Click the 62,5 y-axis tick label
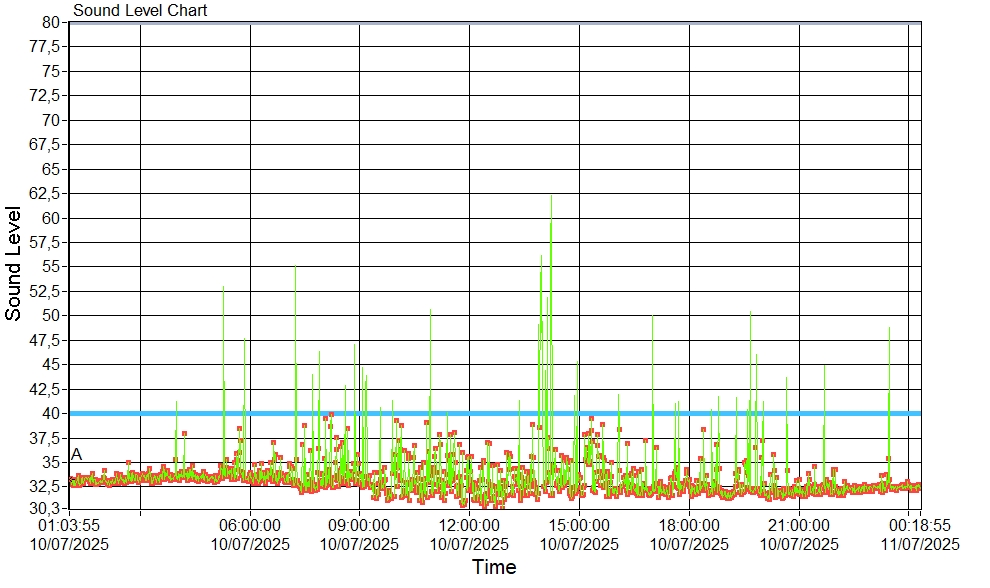Viewport: 990px width, 588px height. 46,193
